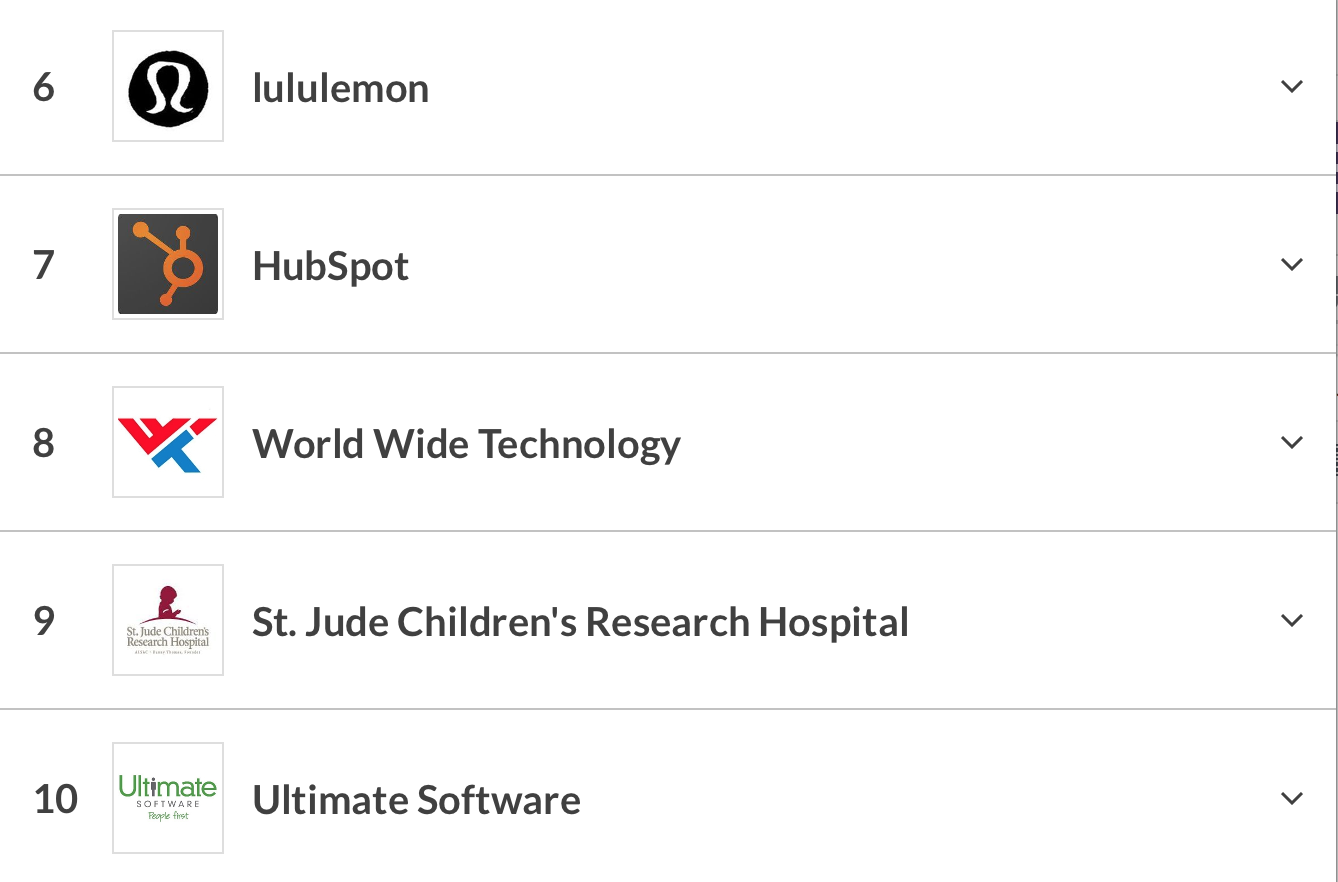This screenshot has width=1338, height=882.
Task: Expand the HubSpot row details
Action: (1292, 265)
